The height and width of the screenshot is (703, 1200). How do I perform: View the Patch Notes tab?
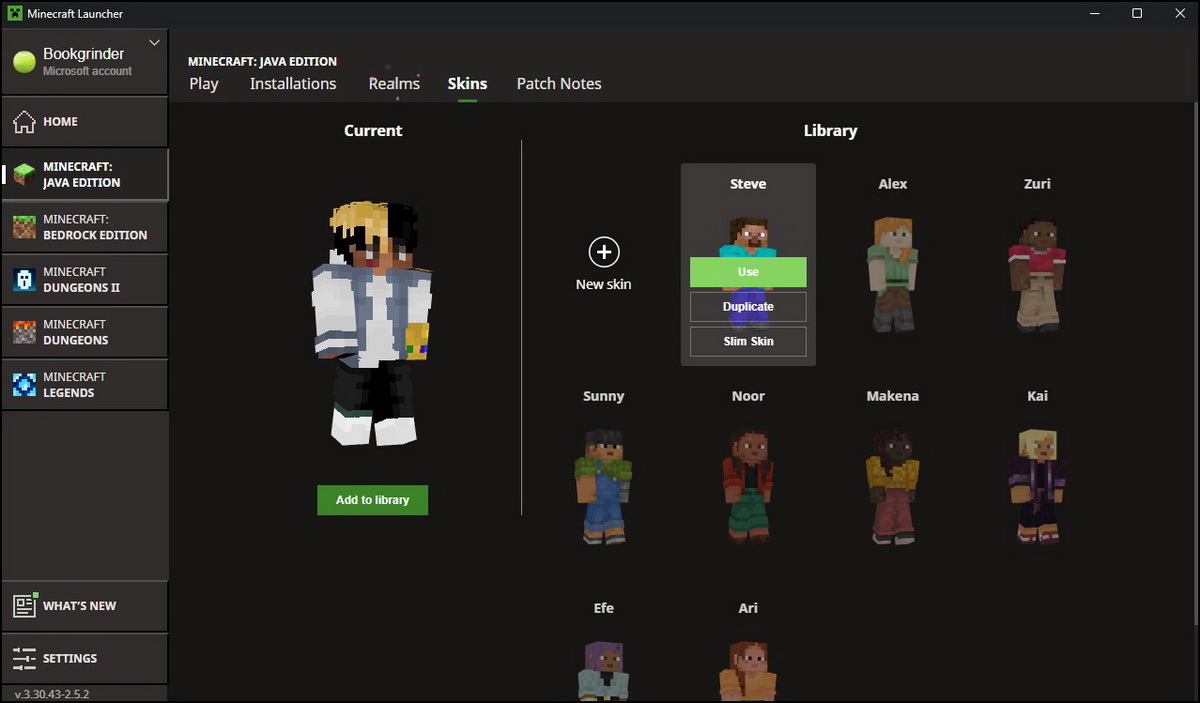558,84
